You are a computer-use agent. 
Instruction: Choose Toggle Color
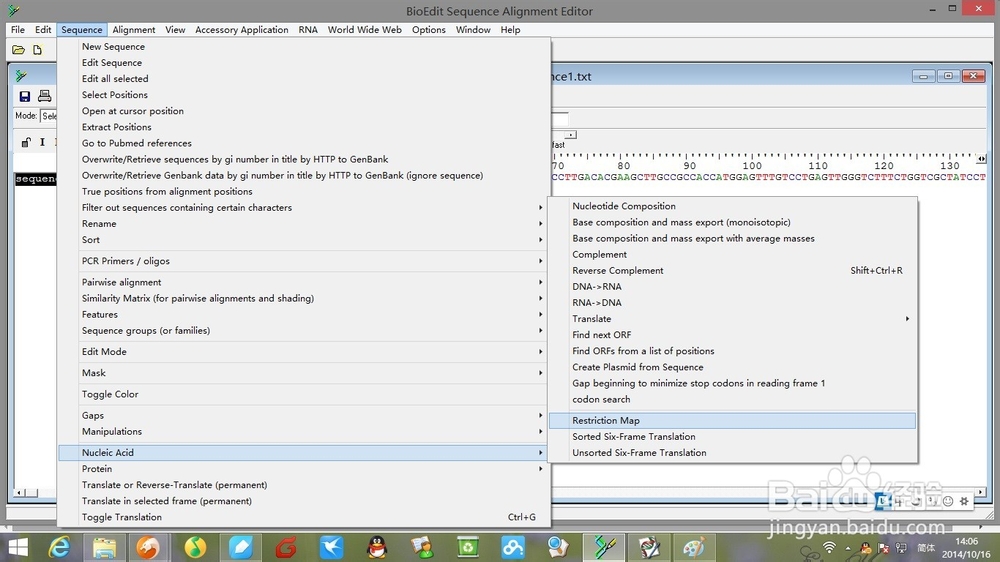coord(304,394)
